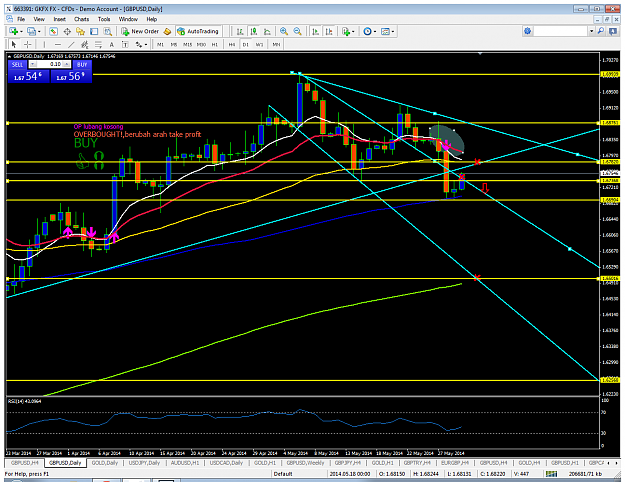Launch MetaEditor from the toolbar
Image resolution: width=625 pixels, height=482 pixels.
[167, 31]
